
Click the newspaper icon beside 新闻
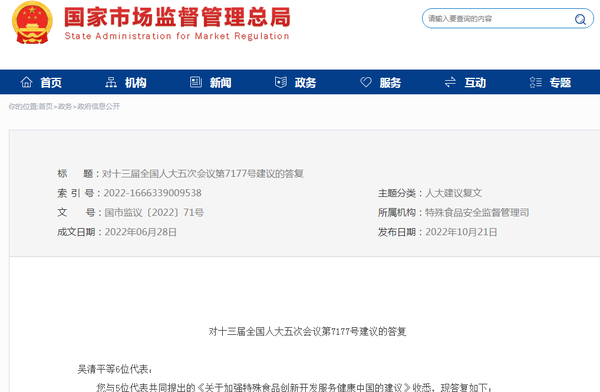point(196,82)
